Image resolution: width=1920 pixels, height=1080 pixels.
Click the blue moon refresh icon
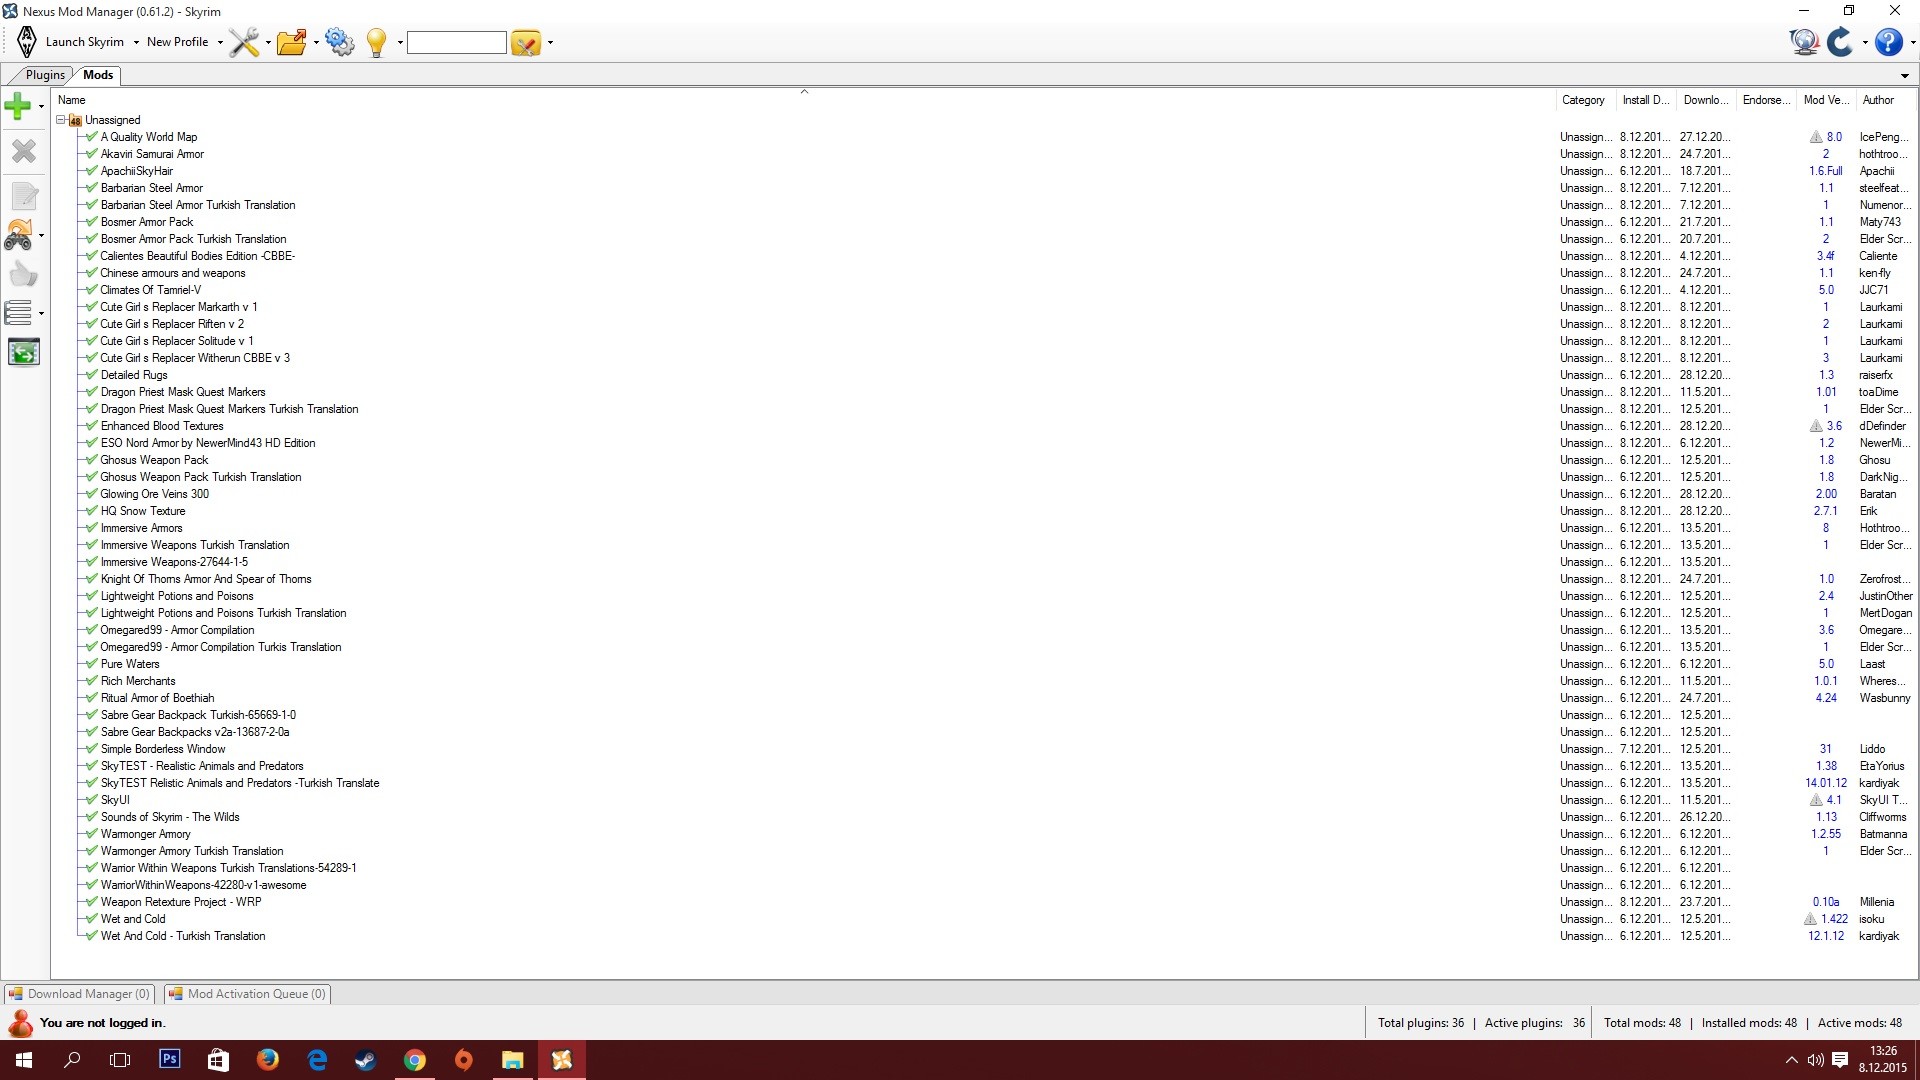pos(1841,42)
